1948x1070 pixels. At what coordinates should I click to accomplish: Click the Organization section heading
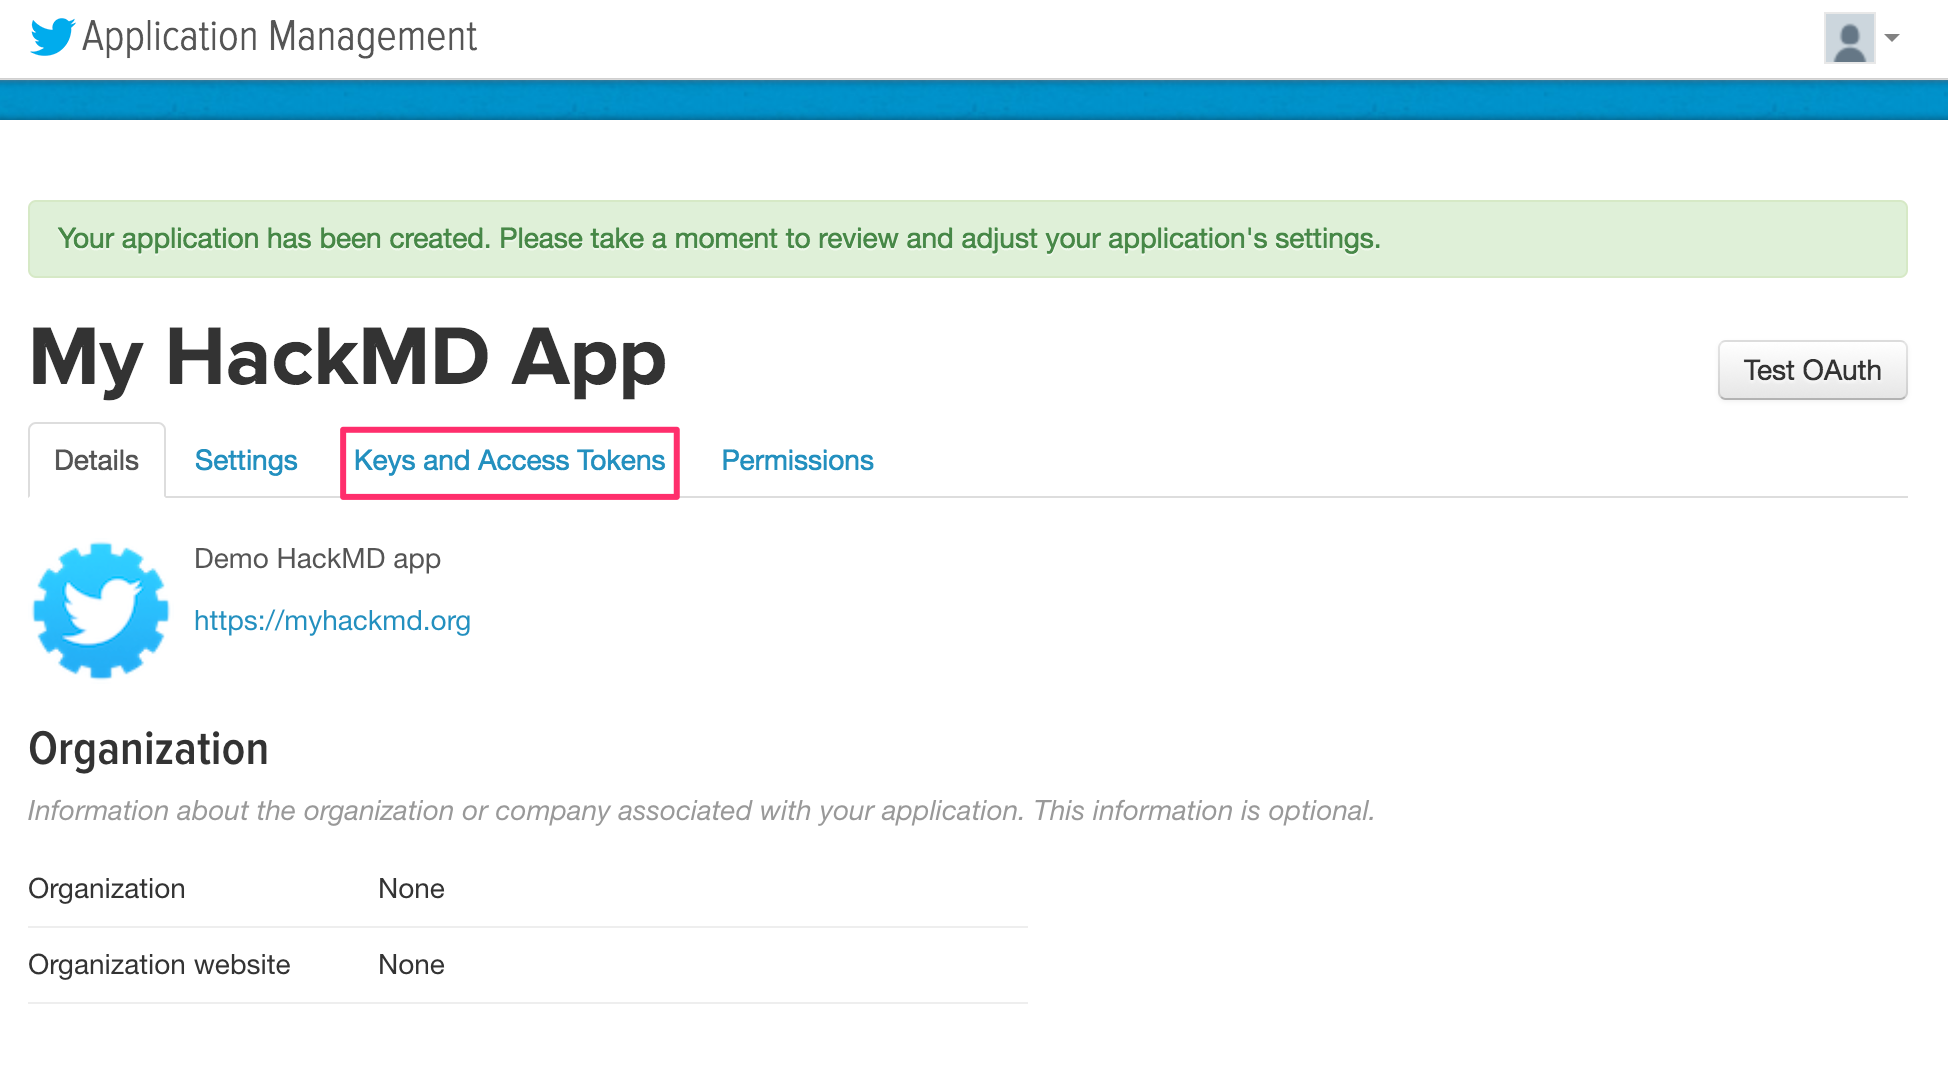click(x=148, y=749)
